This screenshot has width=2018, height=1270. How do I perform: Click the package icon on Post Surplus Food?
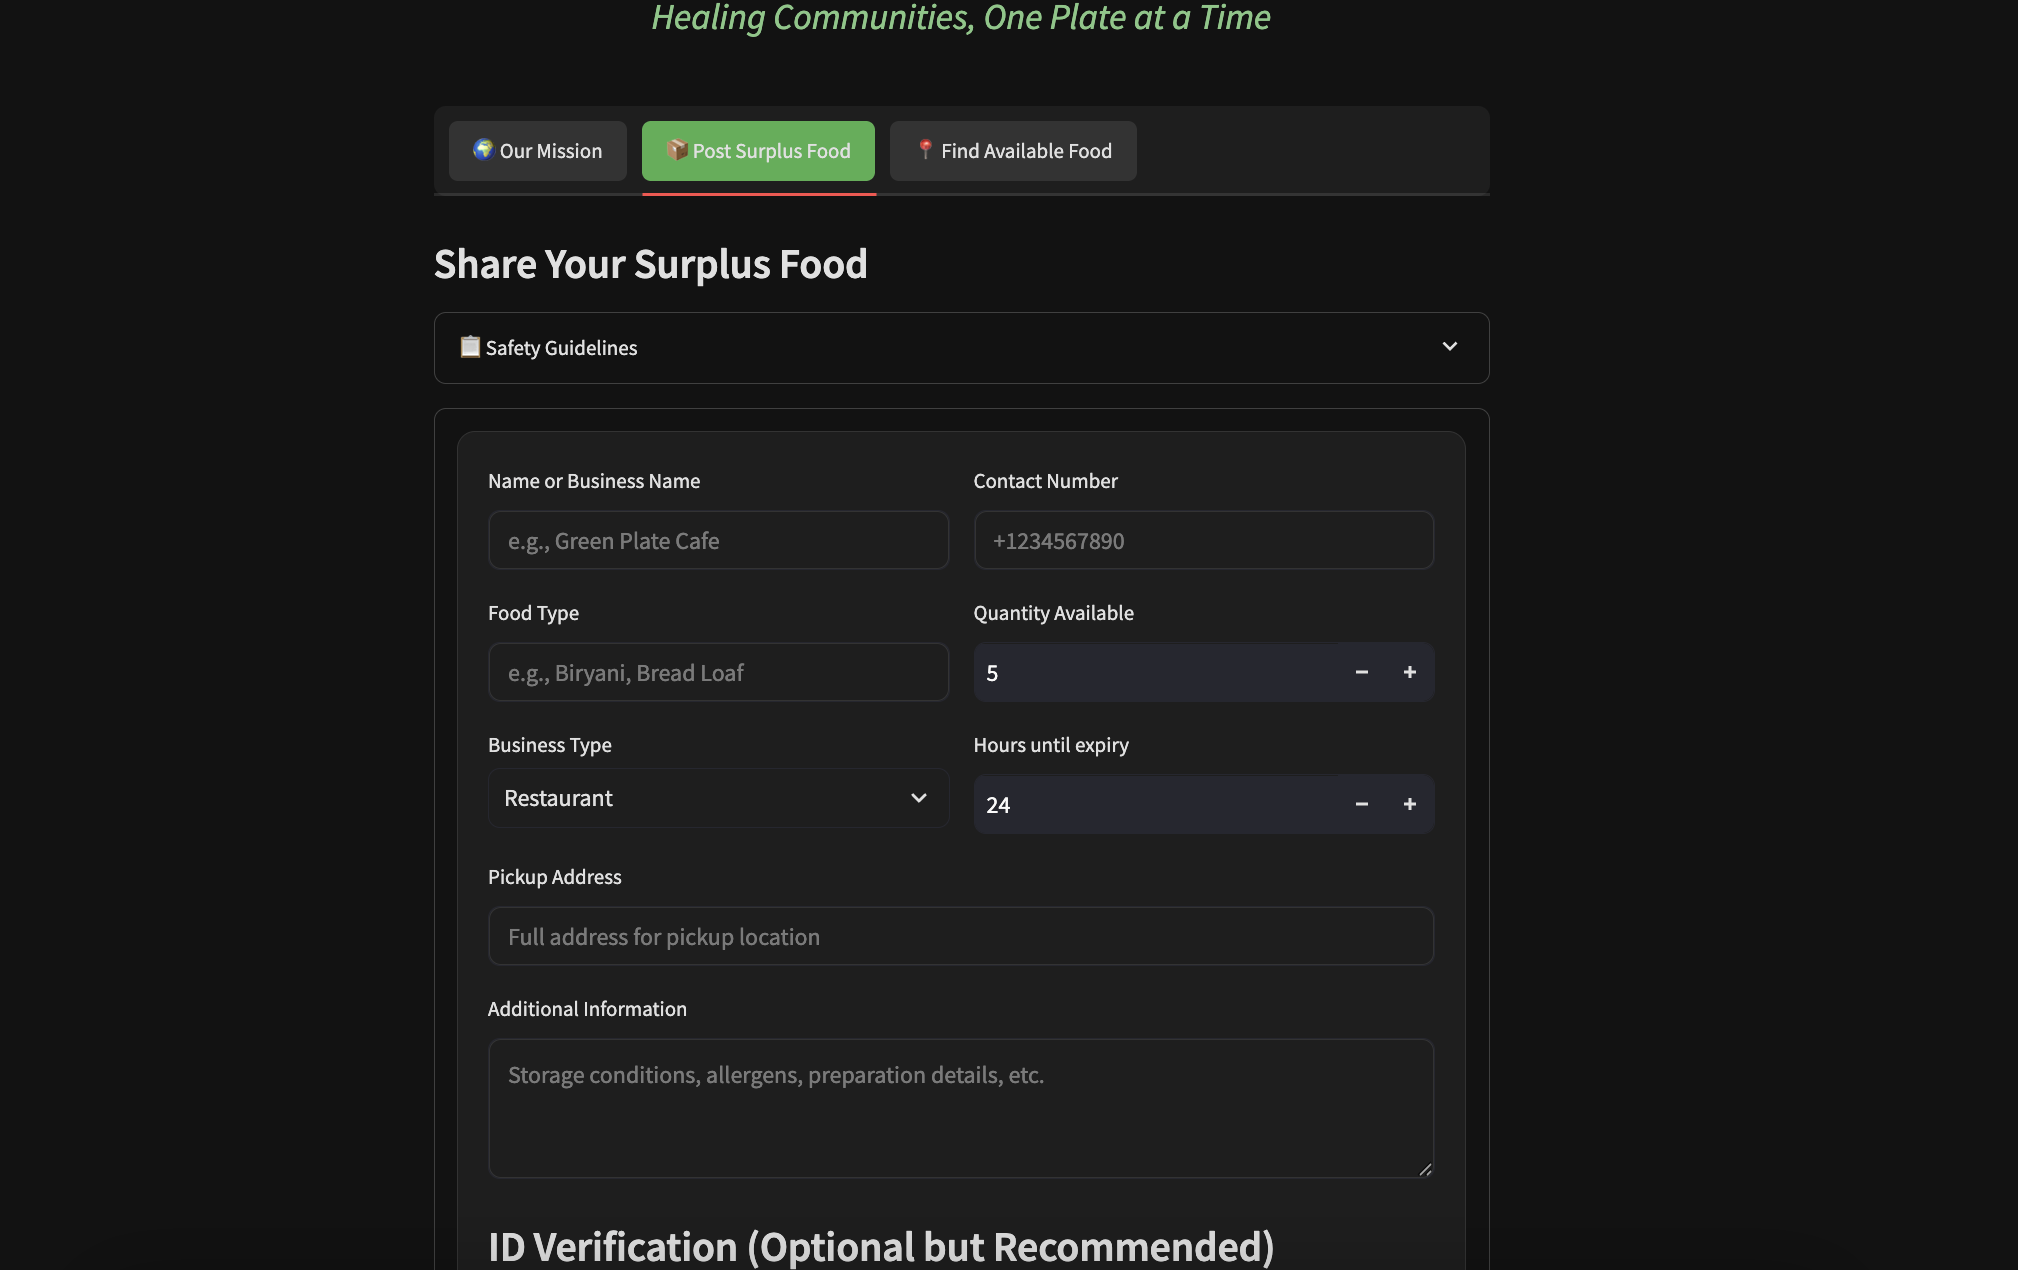(677, 150)
